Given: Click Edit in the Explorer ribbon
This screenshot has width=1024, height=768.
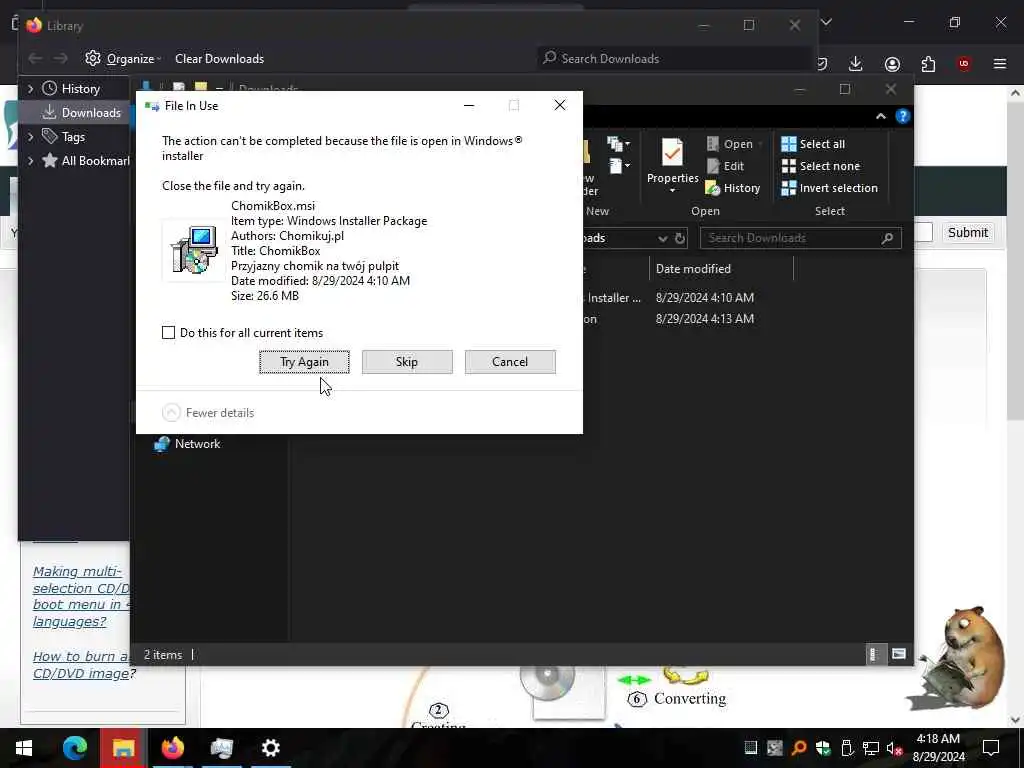Looking at the screenshot, I should pyautogui.click(x=726, y=166).
